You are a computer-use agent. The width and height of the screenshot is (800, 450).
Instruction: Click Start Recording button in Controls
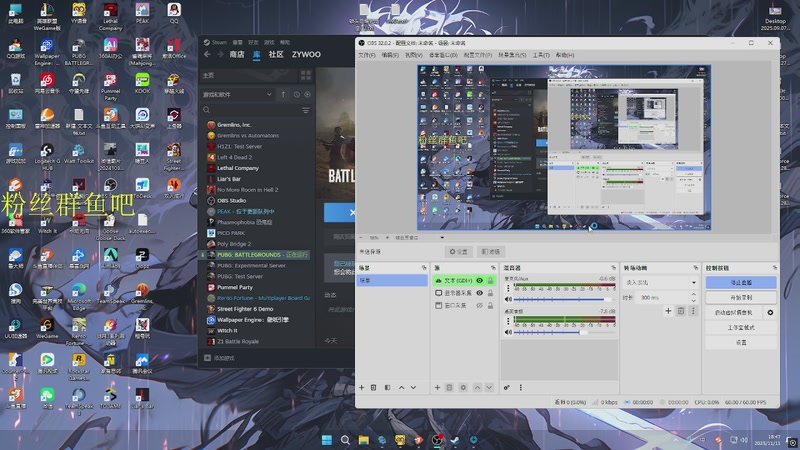(741, 297)
